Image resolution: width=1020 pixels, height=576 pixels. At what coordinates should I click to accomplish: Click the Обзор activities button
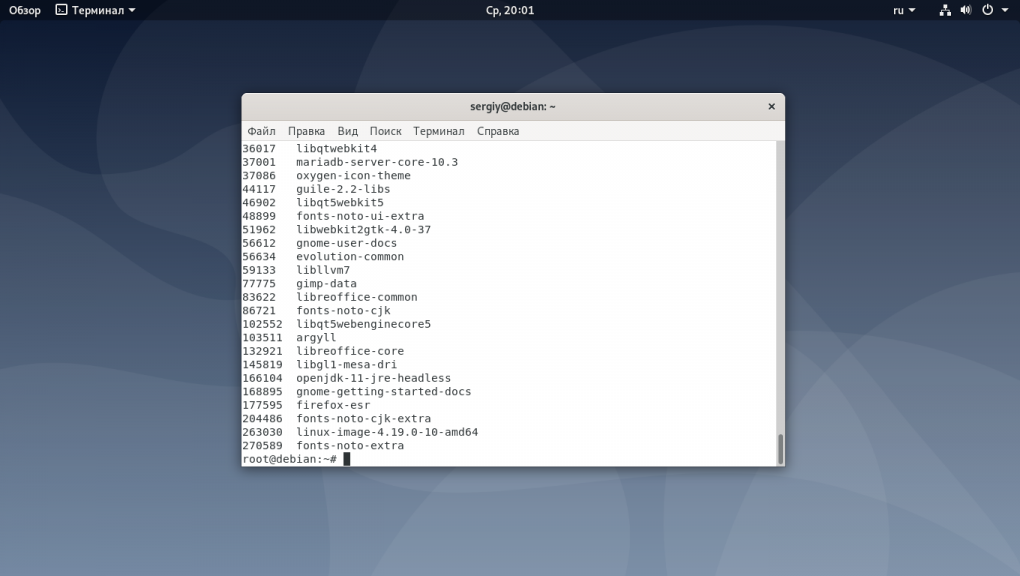[x=25, y=10]
